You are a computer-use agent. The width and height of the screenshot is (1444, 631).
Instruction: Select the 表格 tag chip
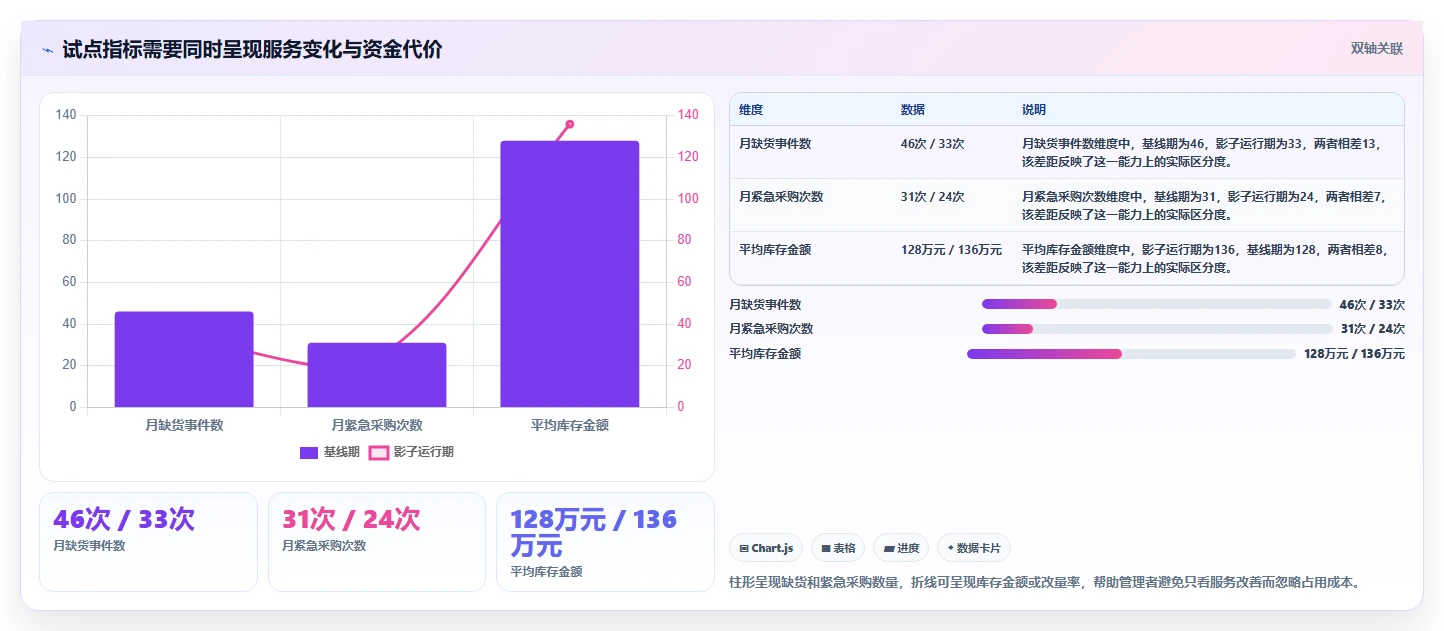[x=838, y=548]
